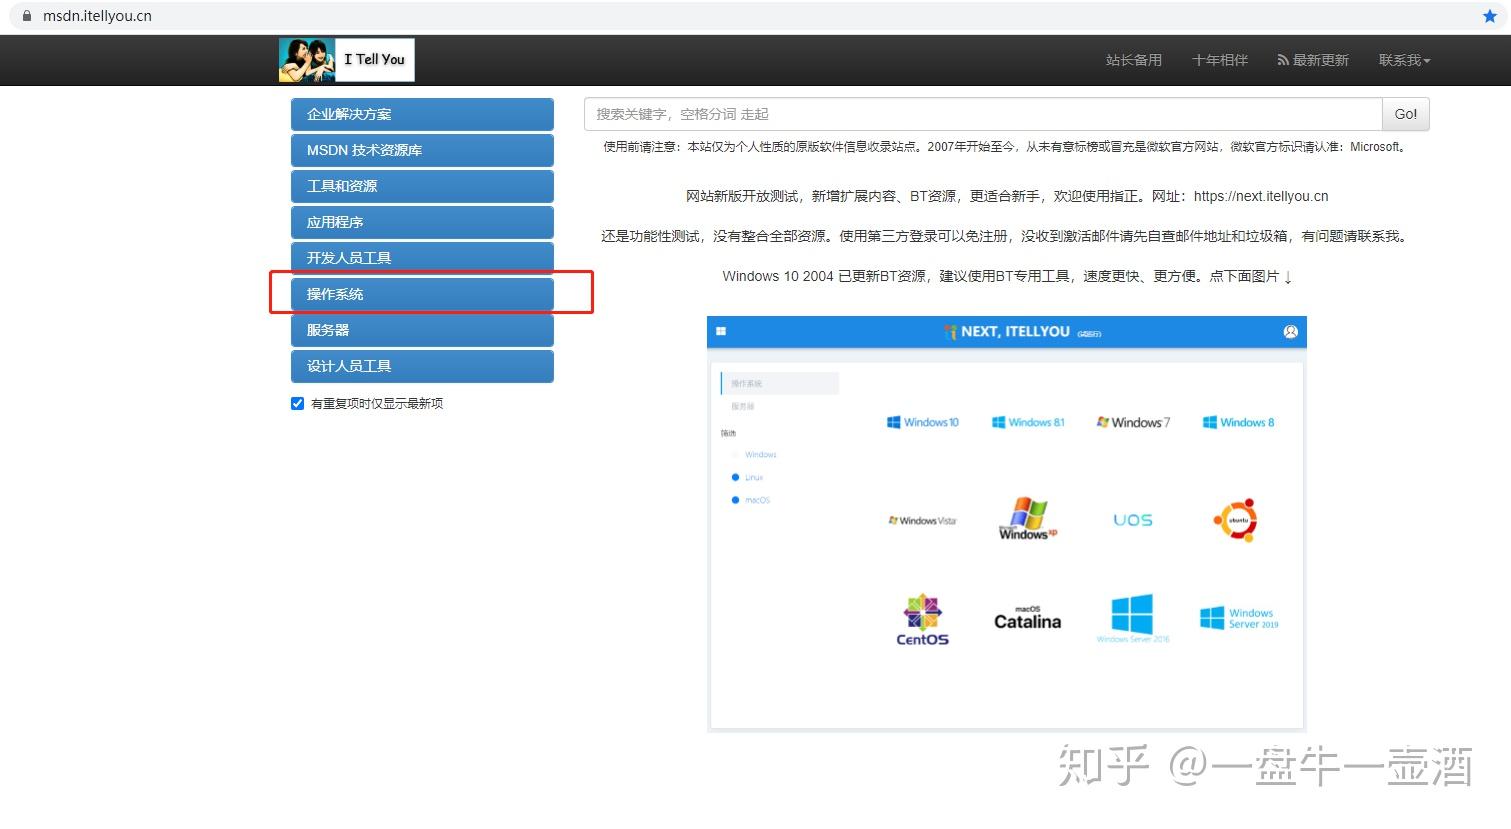Click the Go! search button

(1406, 114)
